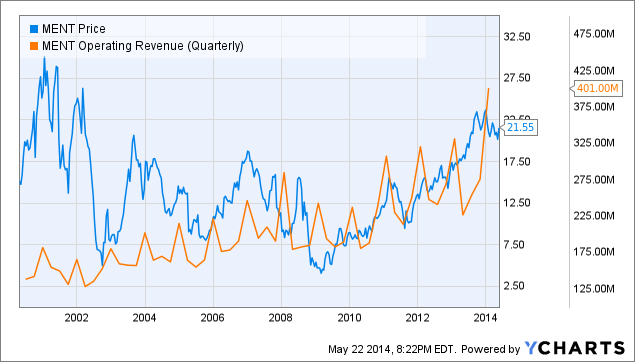The width and height of the screenshot is (635, 362).
Task: Click the 275.00M revenue axis value
Action: point(594,180)
